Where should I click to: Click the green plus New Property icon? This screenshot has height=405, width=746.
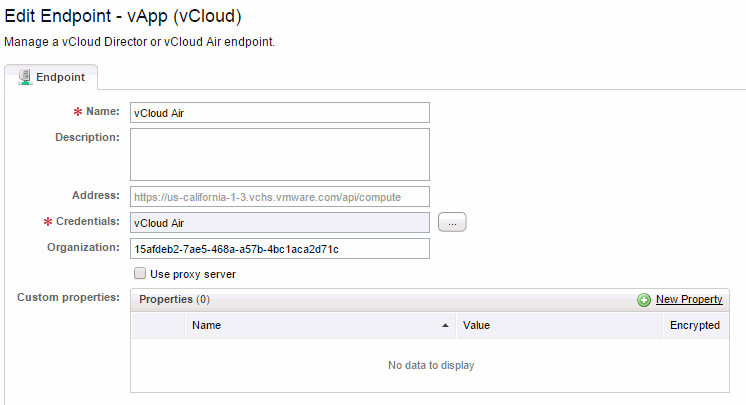[x=644, y=300]
